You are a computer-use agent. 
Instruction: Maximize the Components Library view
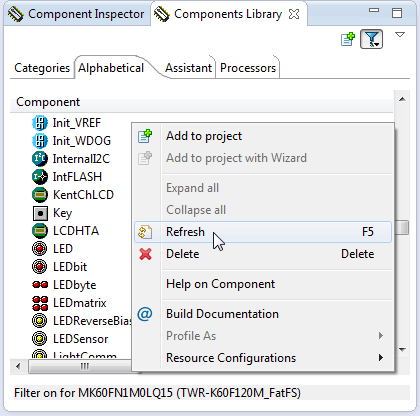tap(397, 13)
